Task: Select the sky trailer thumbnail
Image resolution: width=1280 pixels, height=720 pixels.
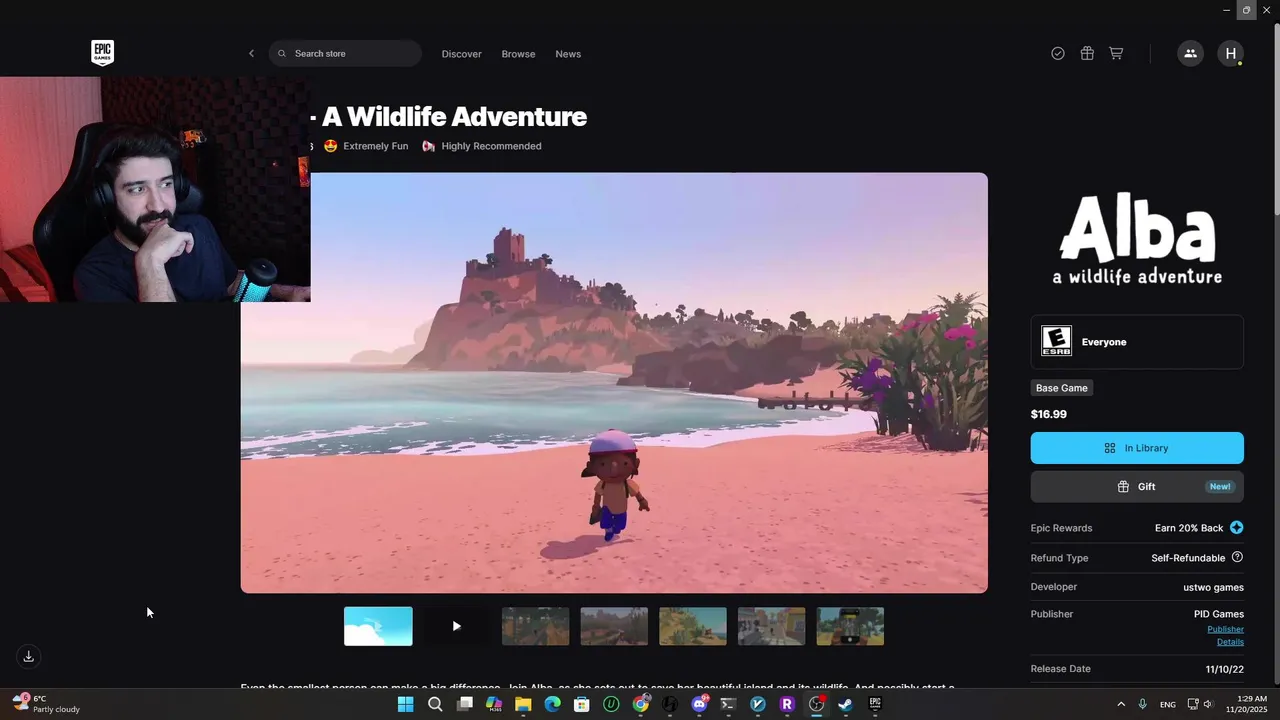Action: 378,626
